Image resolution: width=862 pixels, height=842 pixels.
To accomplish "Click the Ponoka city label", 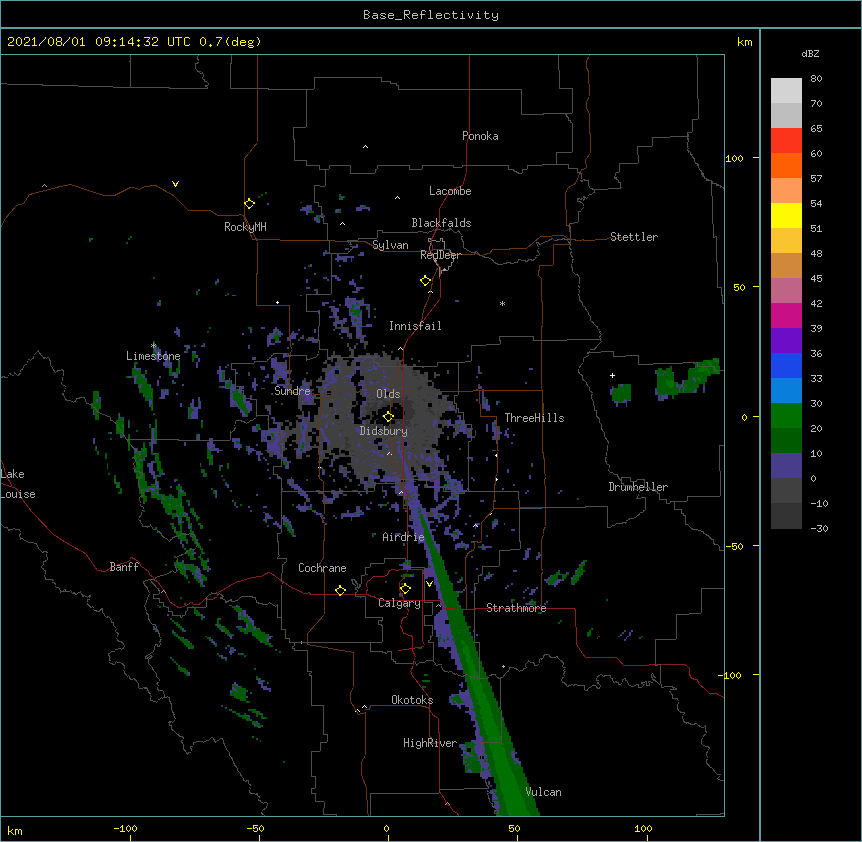I will point(480,136).
